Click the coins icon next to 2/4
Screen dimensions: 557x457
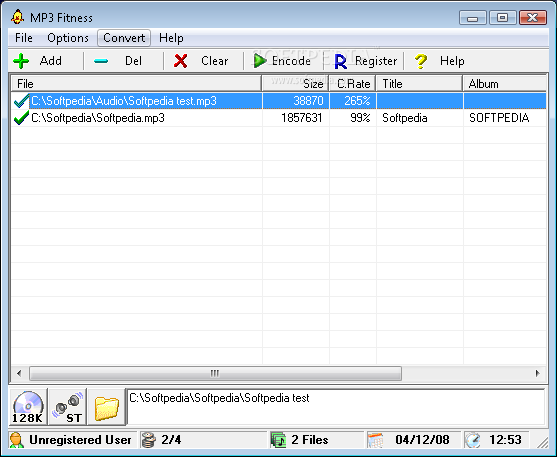148,440
